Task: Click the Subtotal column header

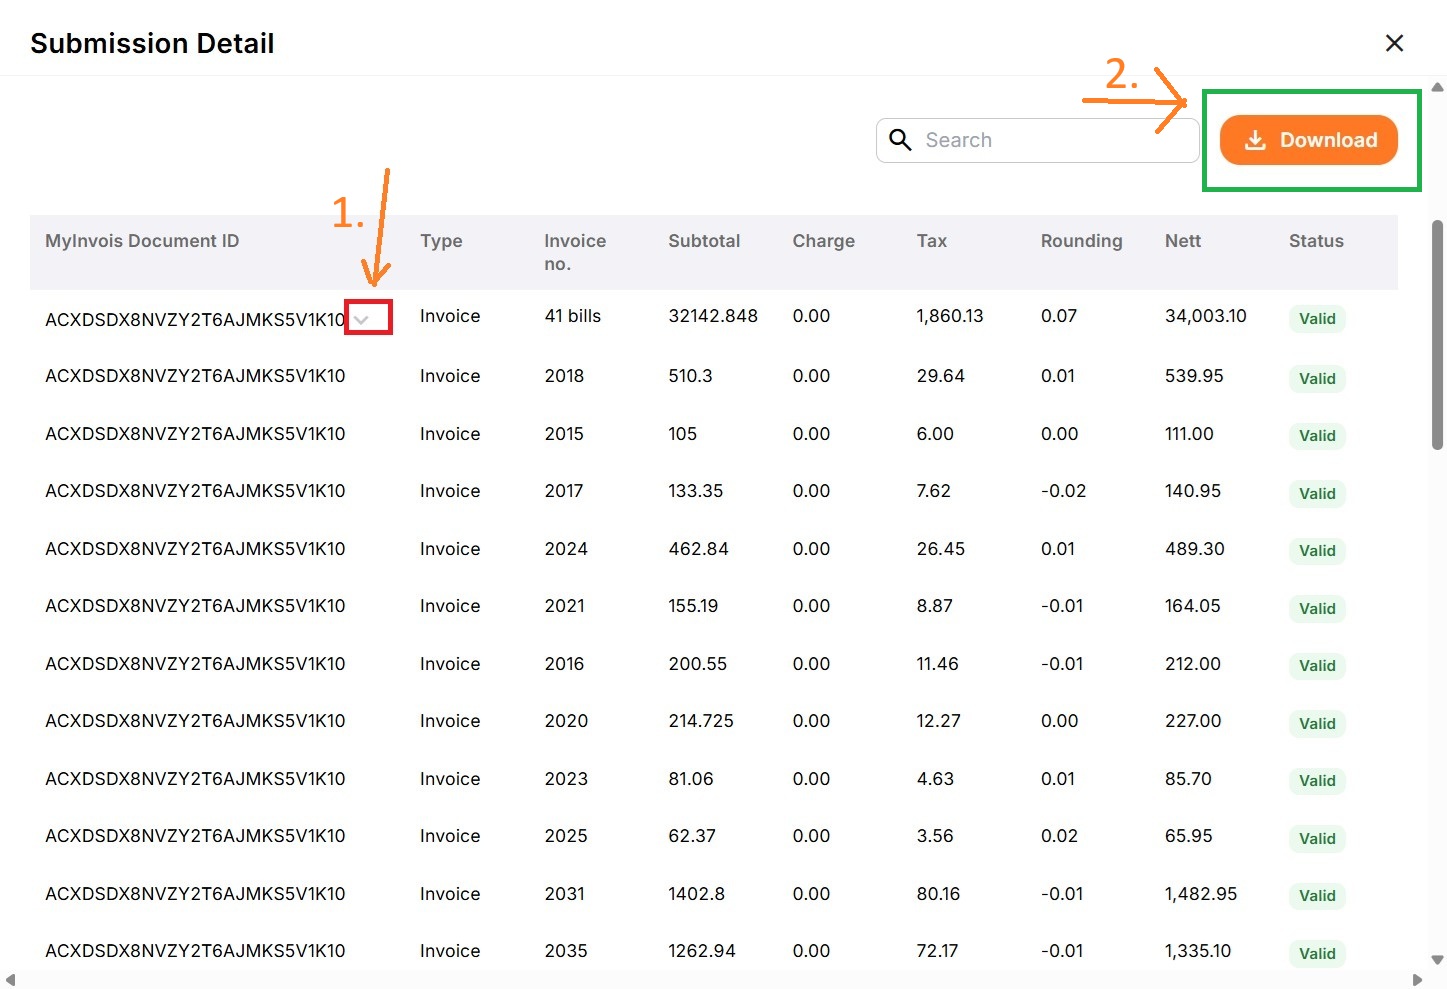Action: pos(704,241)
